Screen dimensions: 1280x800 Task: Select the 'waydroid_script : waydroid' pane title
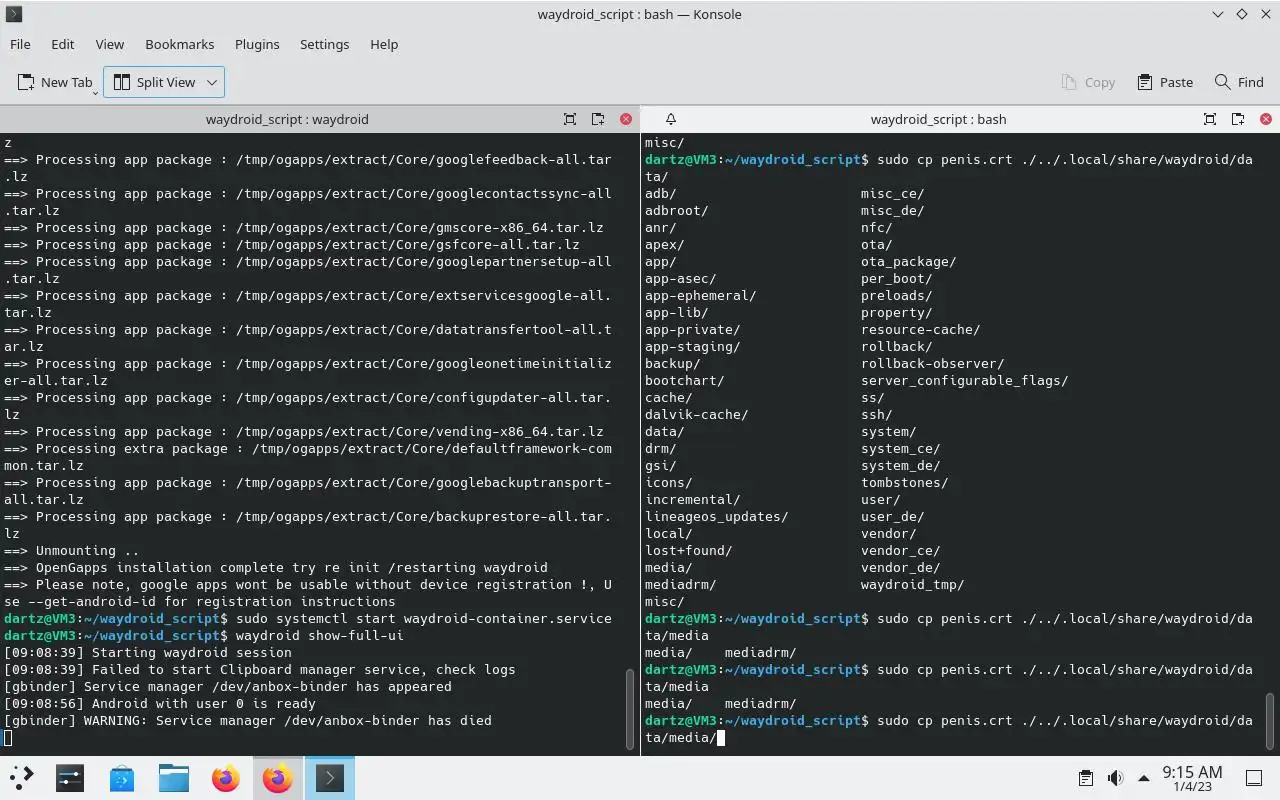[x=287, y=119]
